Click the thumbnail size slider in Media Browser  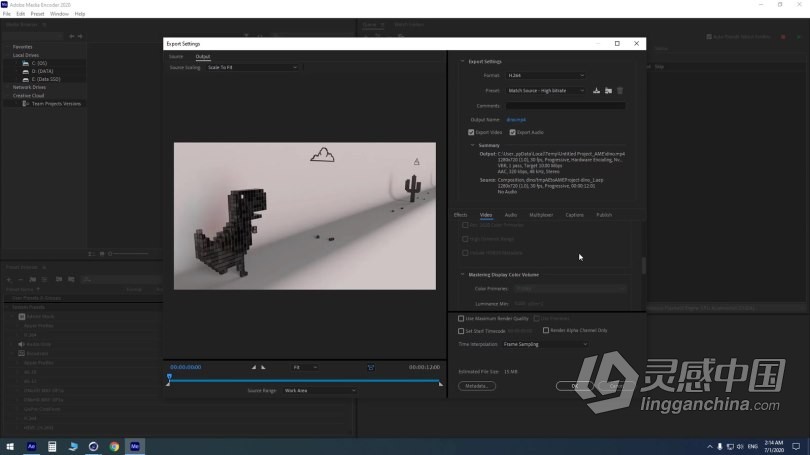click(129, 254)
